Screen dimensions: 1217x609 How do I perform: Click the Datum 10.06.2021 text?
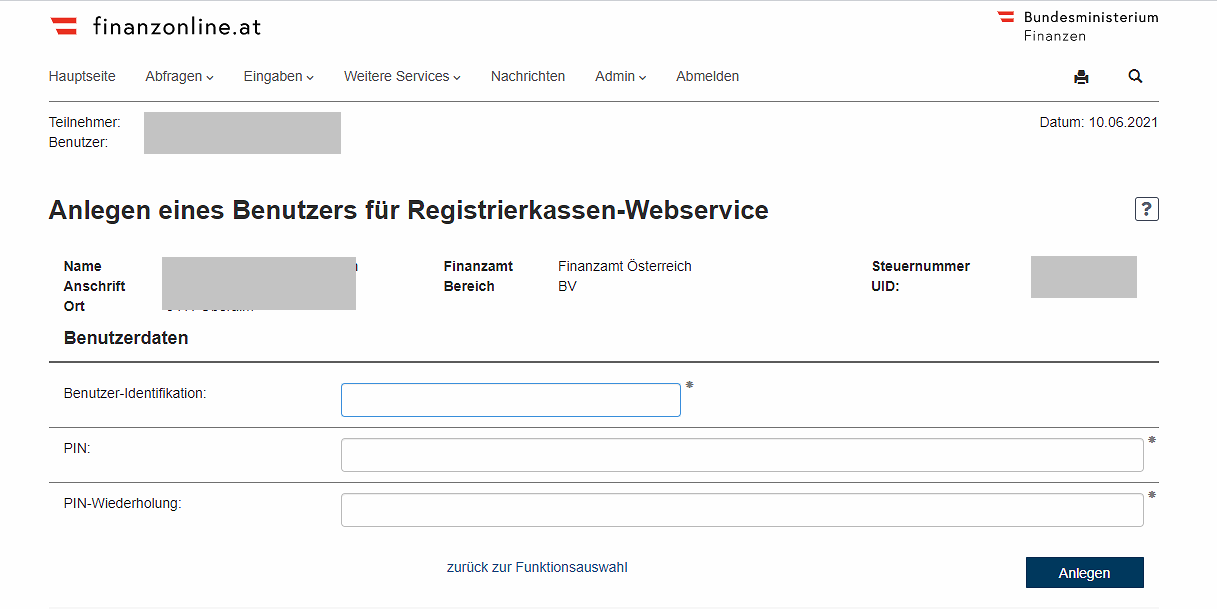pos(1098,122)
